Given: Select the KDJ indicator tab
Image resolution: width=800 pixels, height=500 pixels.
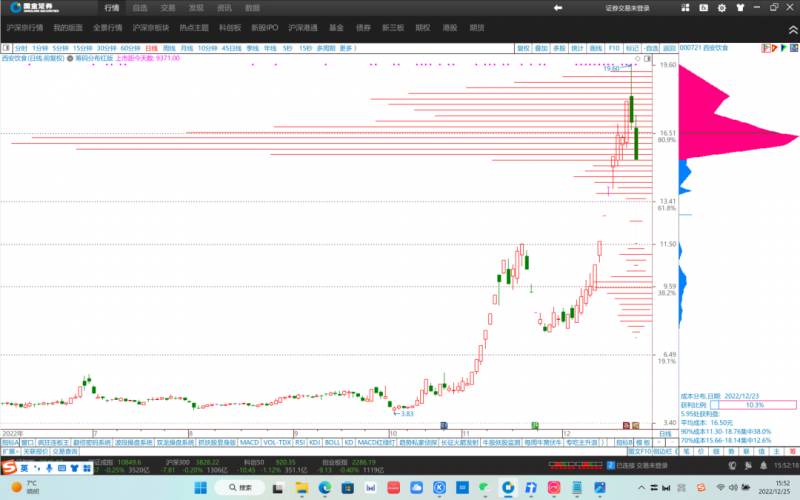Looking at the screenshot, I should coord(315,442).
